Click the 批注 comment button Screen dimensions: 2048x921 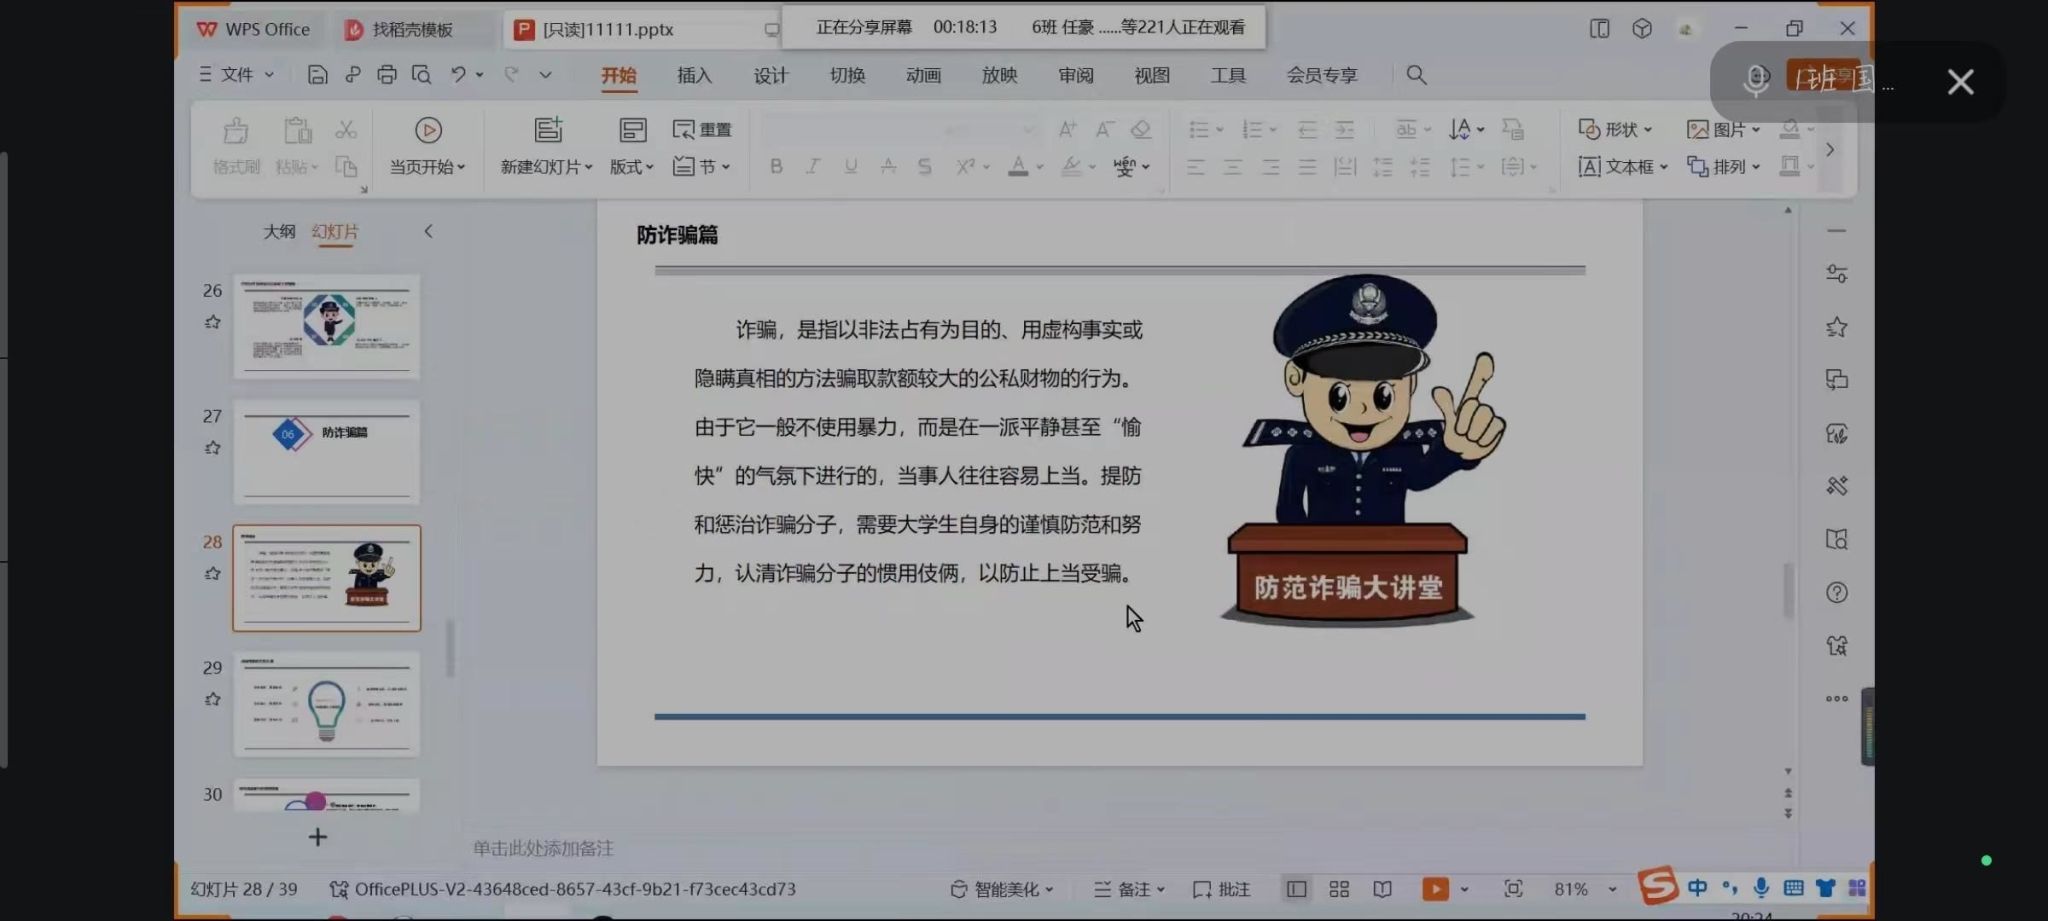(1222, 889)
